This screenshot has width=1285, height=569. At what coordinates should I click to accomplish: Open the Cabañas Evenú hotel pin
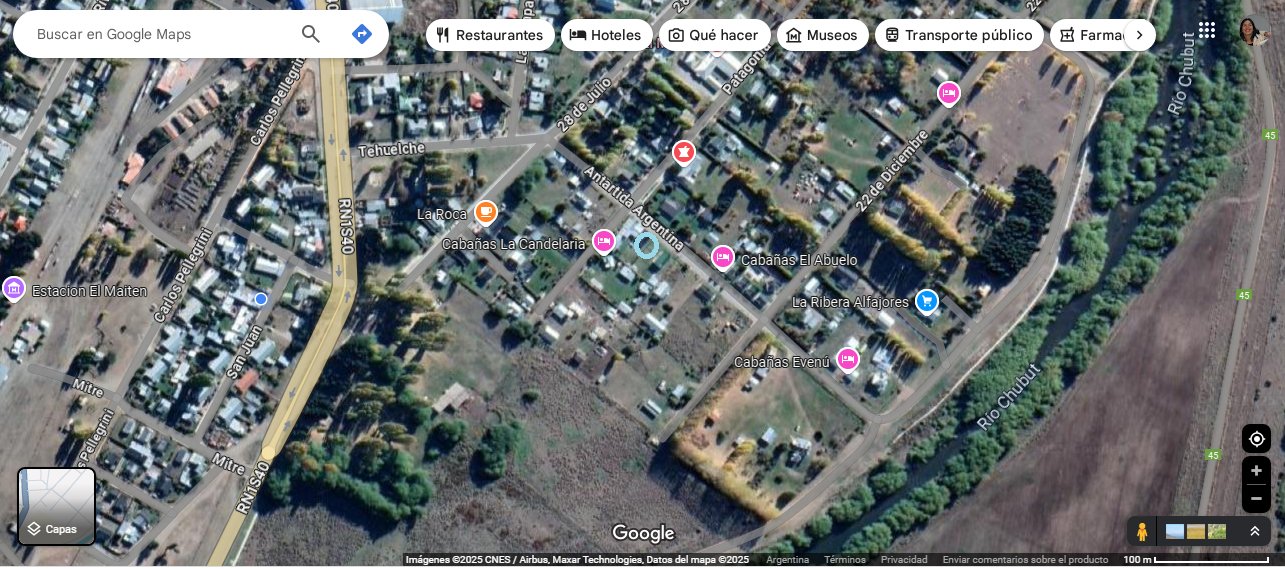[848, 360]
